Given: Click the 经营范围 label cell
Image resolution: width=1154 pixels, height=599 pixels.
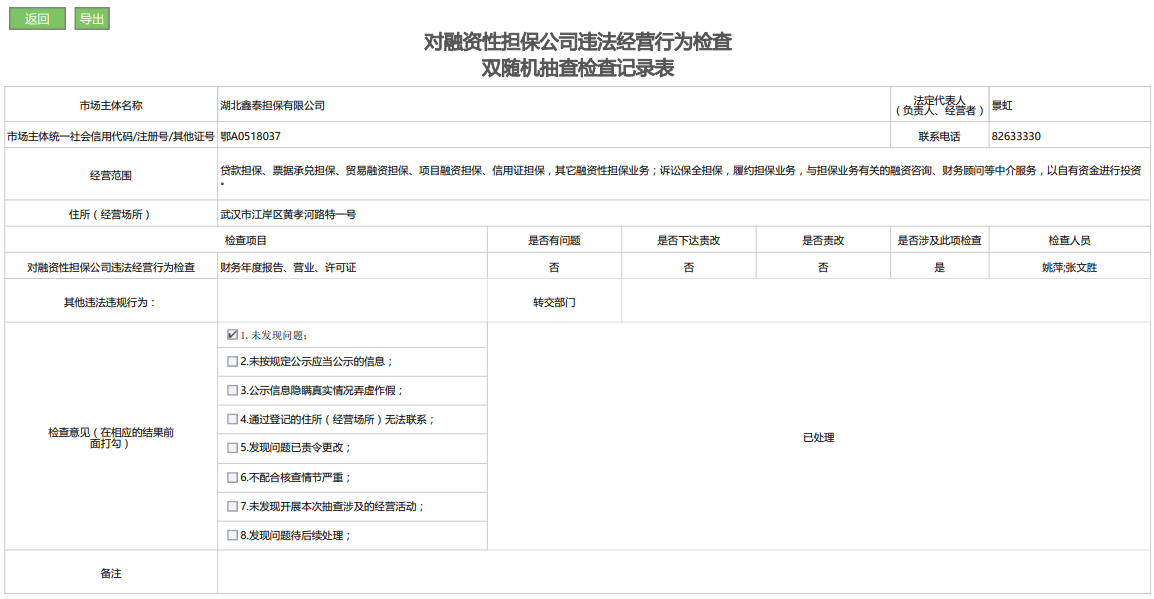Looking at the screenshot, I should 110,175.
